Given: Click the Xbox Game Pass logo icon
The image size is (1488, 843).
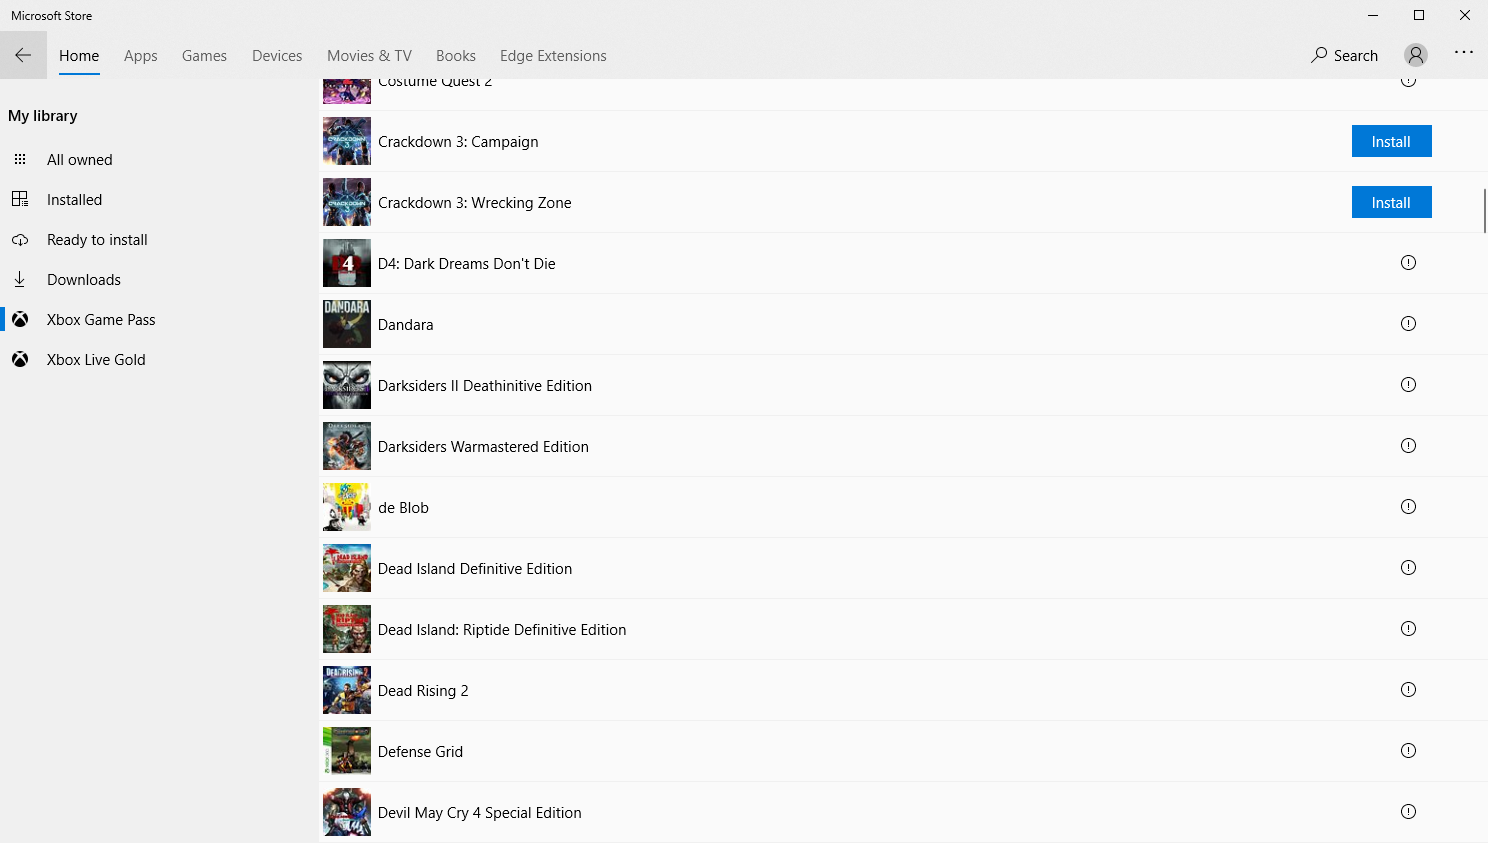Looking at the screenshot, I should pos(20,320).
